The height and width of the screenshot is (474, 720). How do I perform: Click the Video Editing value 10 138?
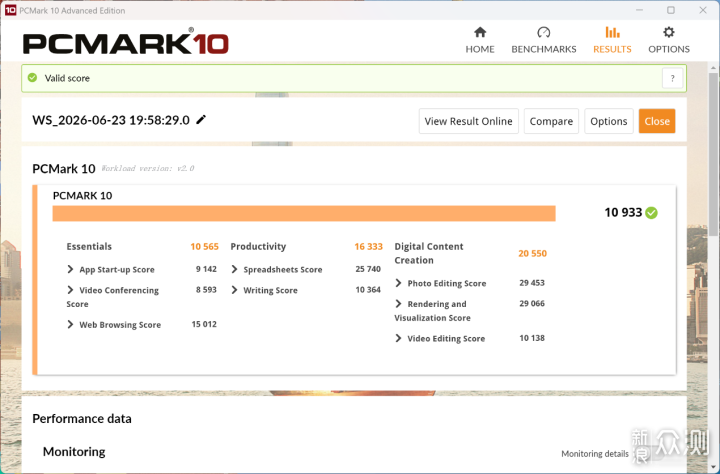[532, 338]
